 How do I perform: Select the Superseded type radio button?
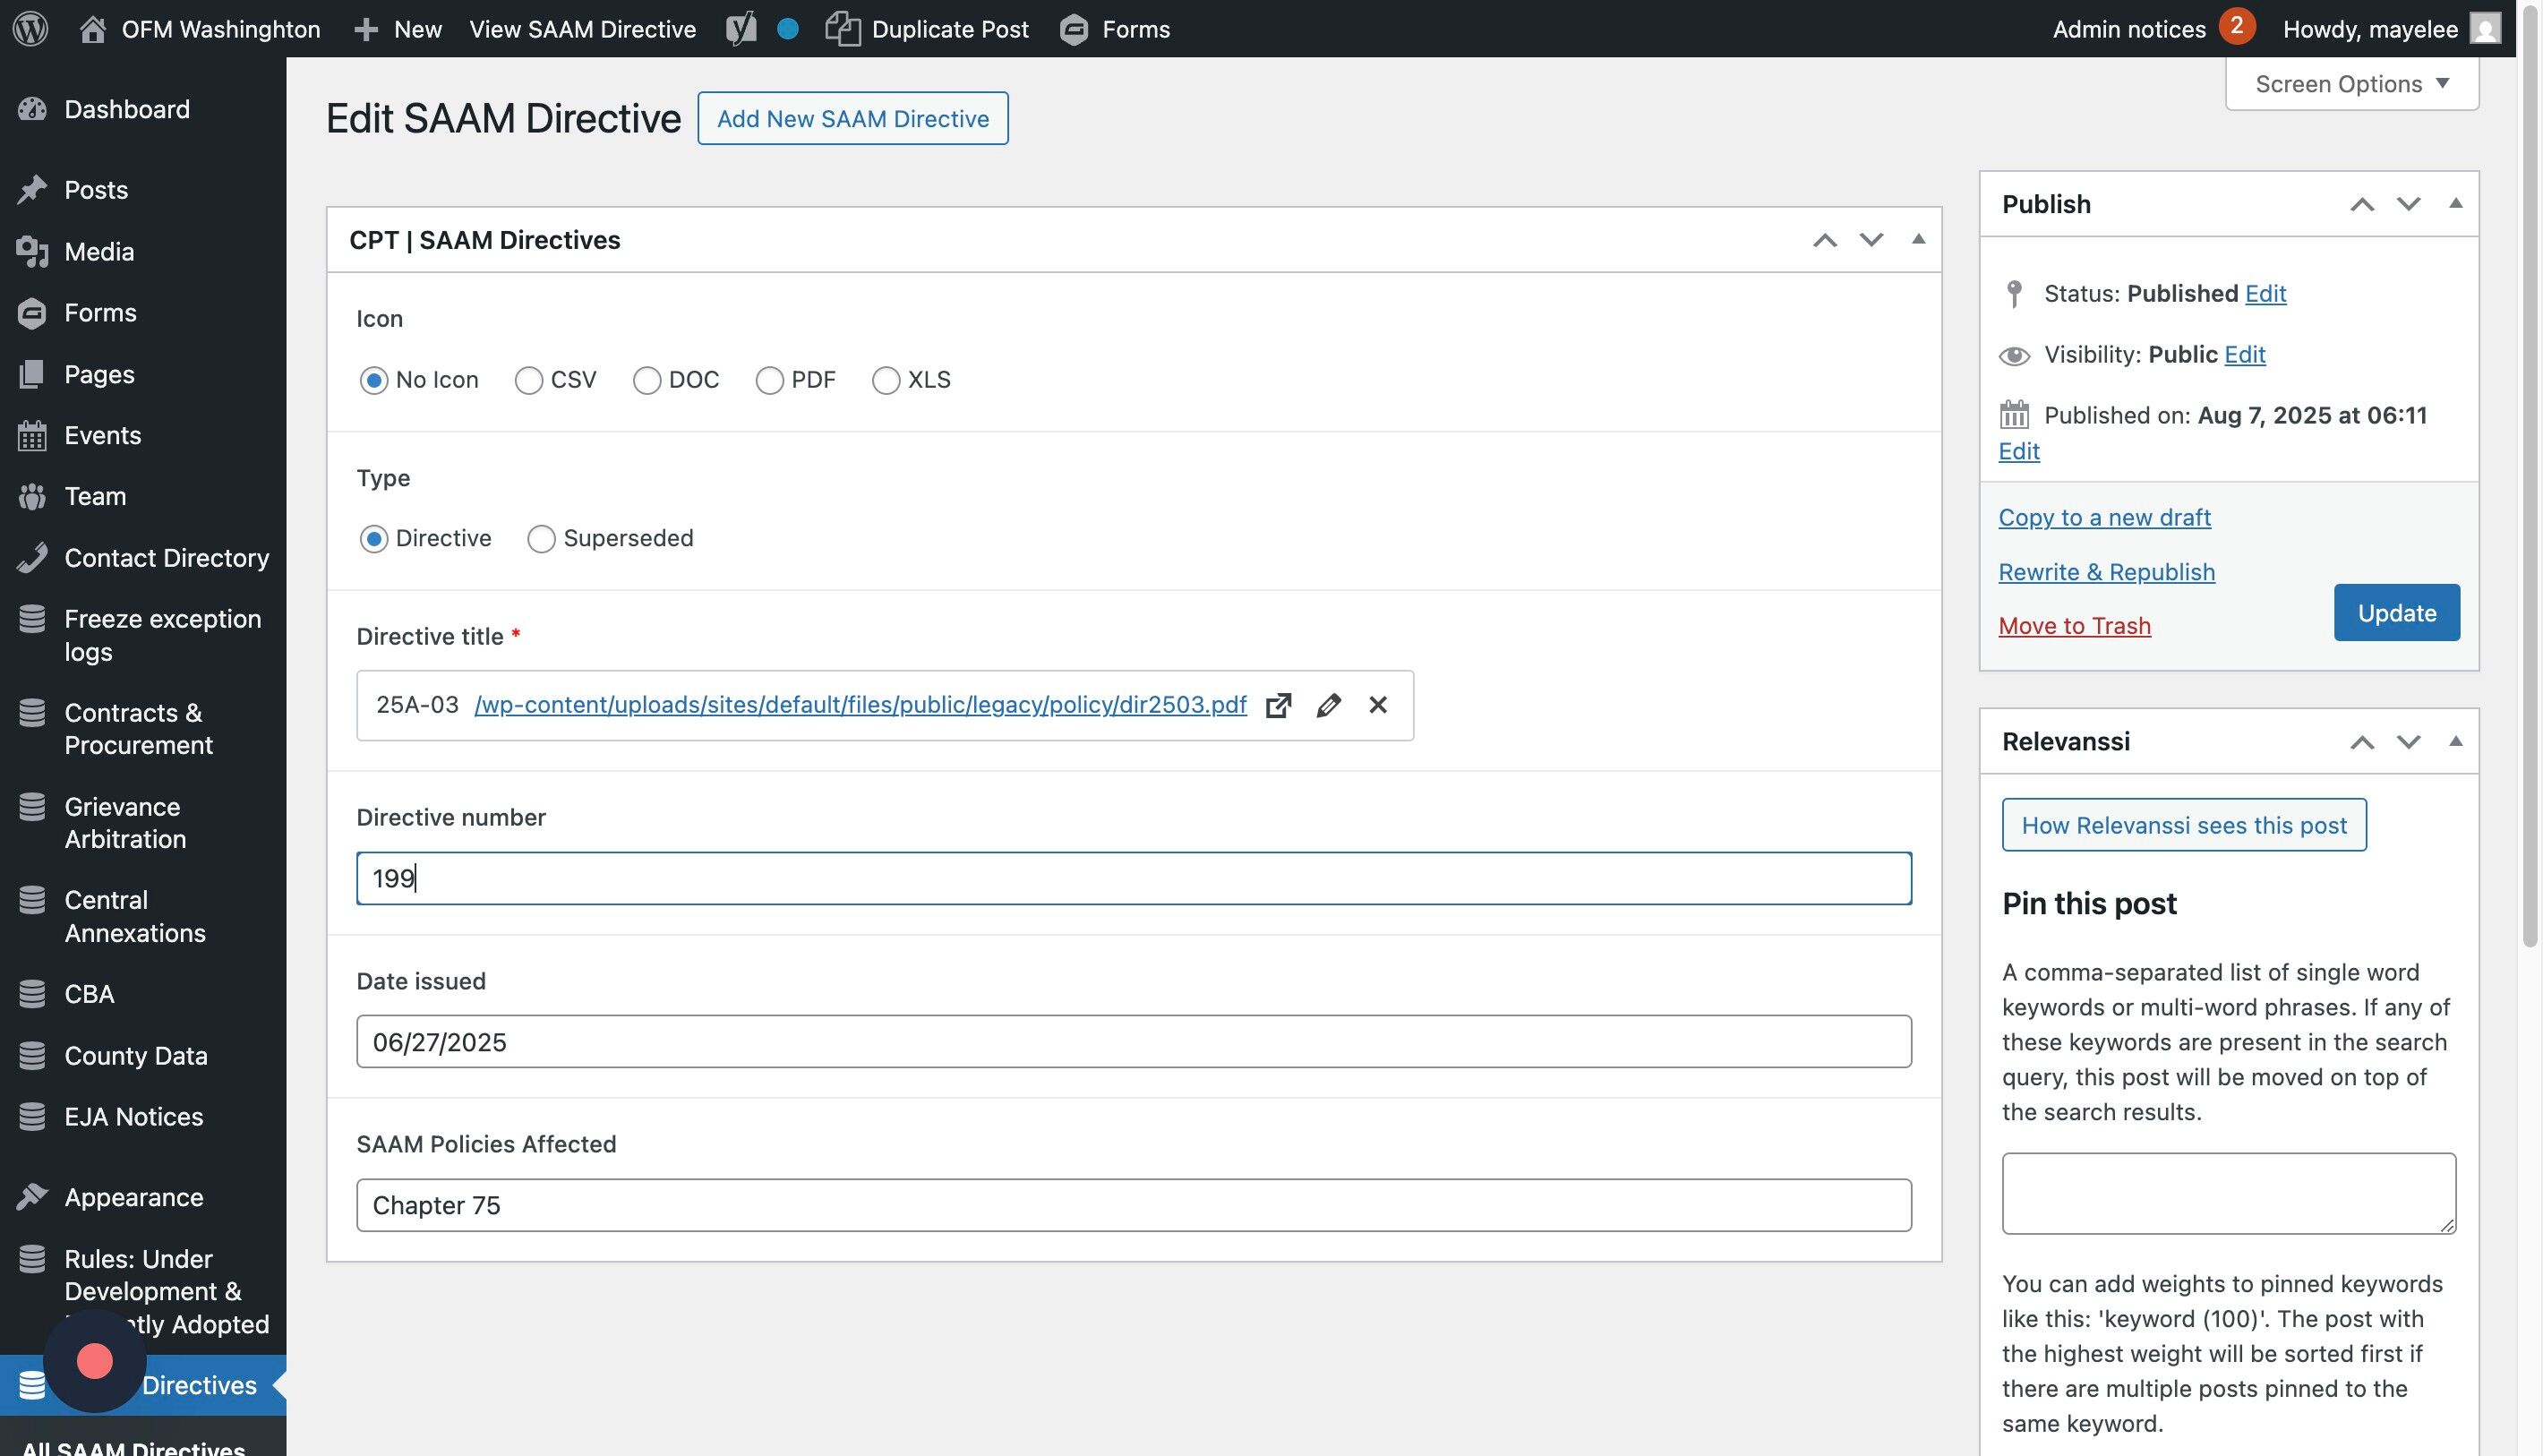(x=541, y=539)
